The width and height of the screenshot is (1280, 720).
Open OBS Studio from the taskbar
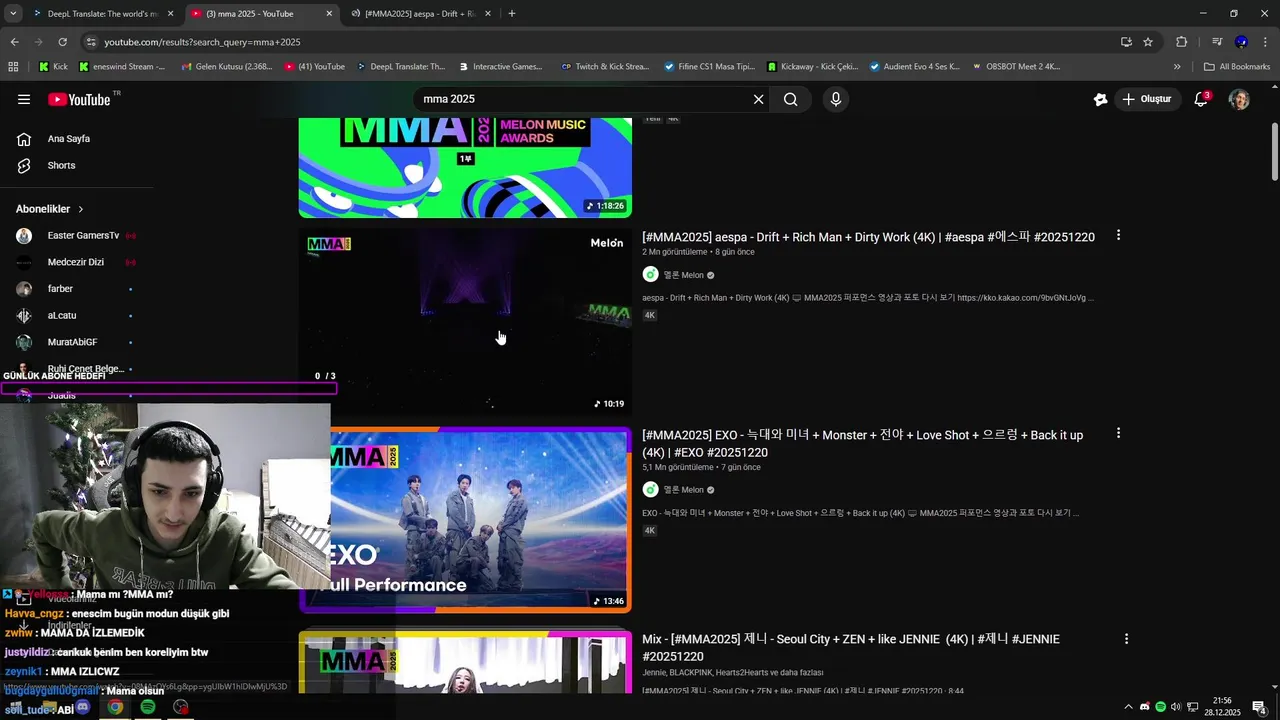click(x=180, y=707)
